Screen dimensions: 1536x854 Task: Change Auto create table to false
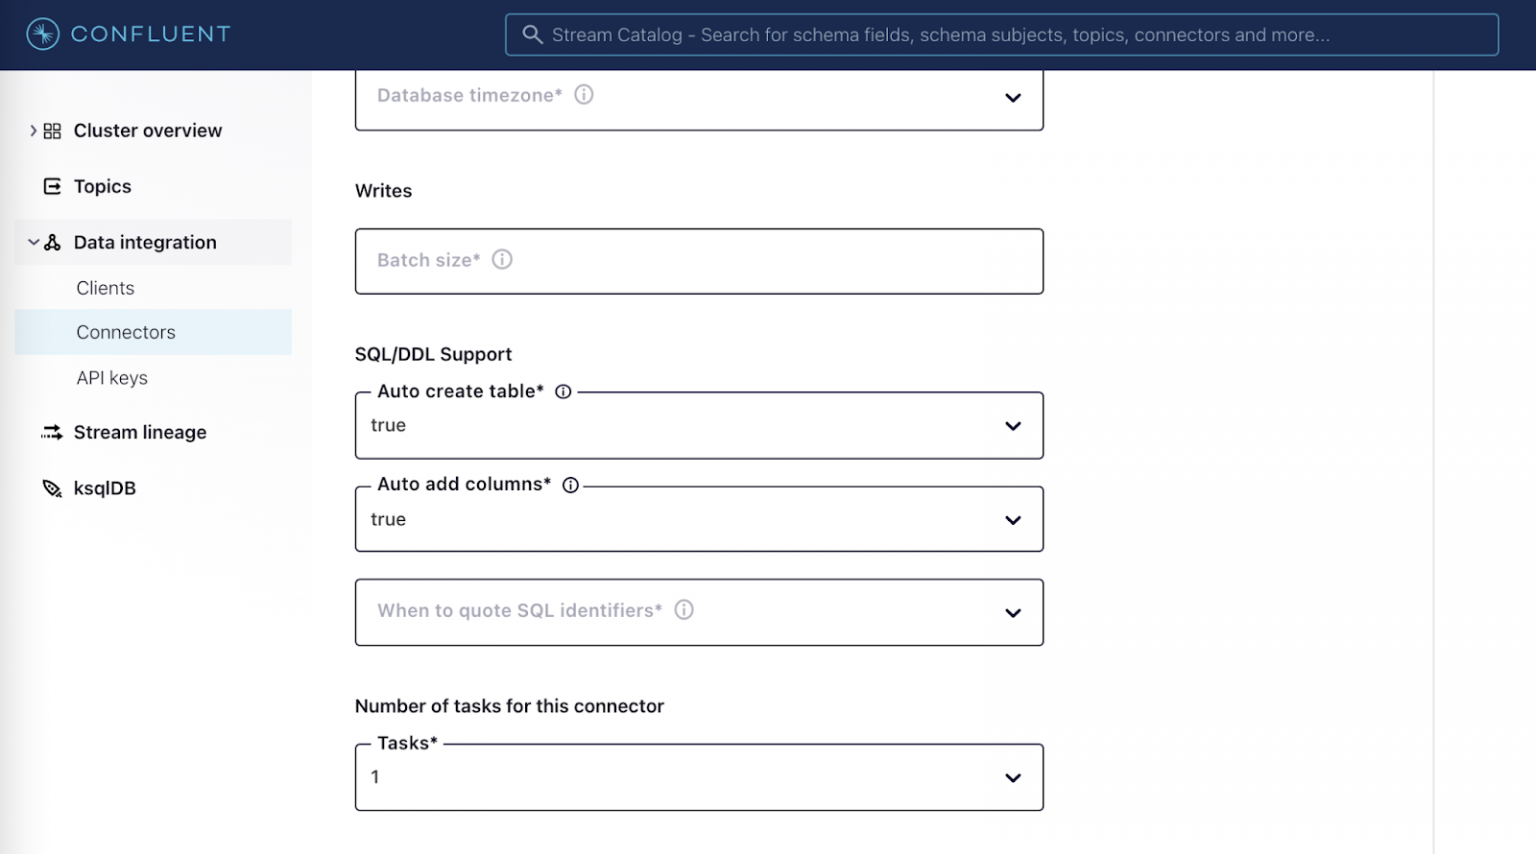(1012, 425)
